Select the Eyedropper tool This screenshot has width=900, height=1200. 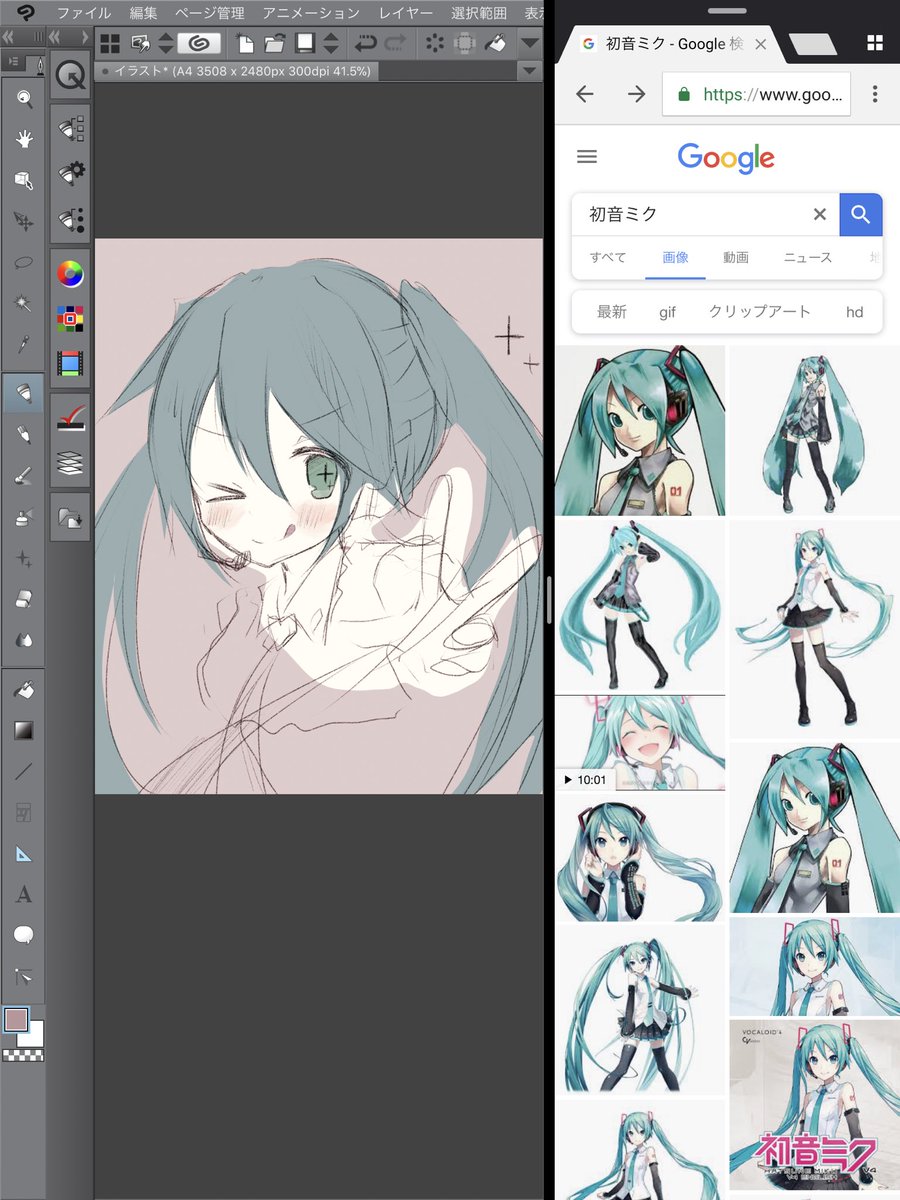tap(23, 344)
